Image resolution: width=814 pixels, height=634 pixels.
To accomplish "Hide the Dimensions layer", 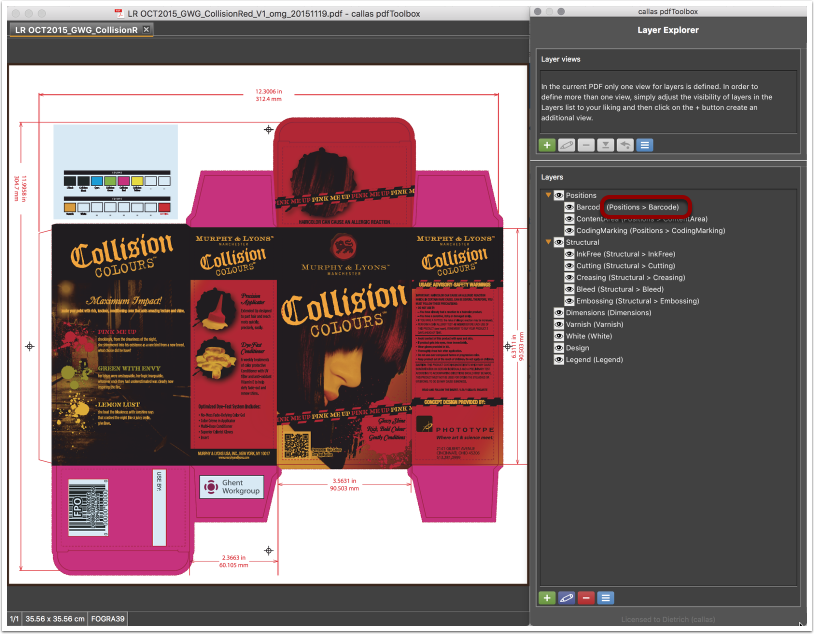I will click(x=559, y=313).
